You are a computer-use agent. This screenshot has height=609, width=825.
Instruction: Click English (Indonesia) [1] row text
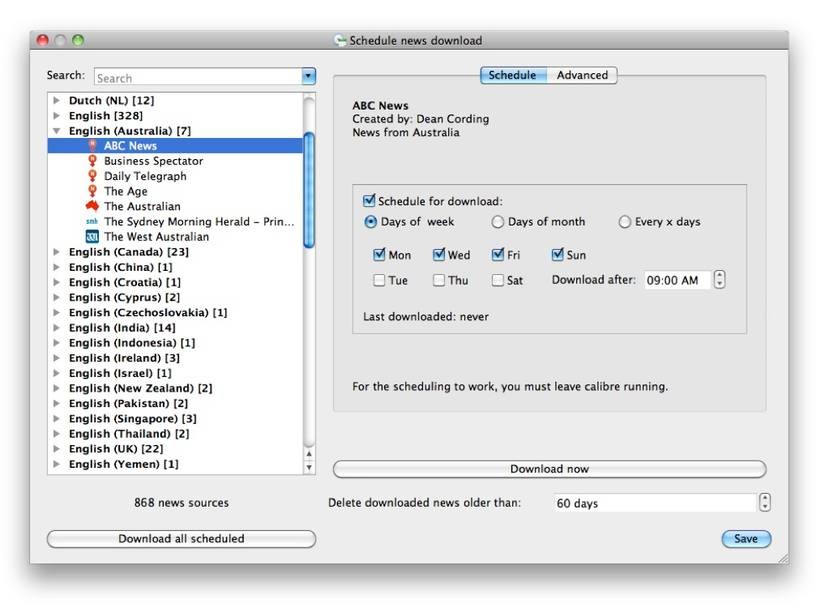(x=132, y=343)
